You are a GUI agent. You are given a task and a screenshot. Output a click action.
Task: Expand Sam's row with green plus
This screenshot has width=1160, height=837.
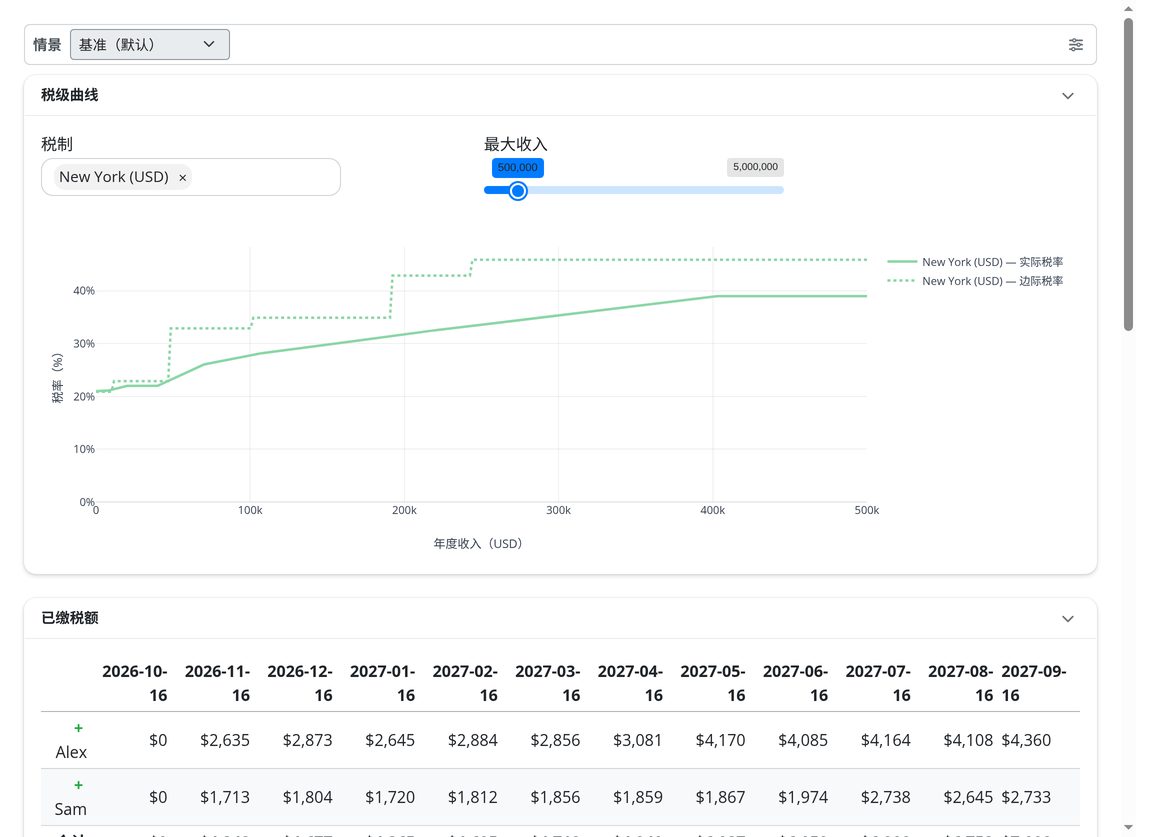[78, 785]
